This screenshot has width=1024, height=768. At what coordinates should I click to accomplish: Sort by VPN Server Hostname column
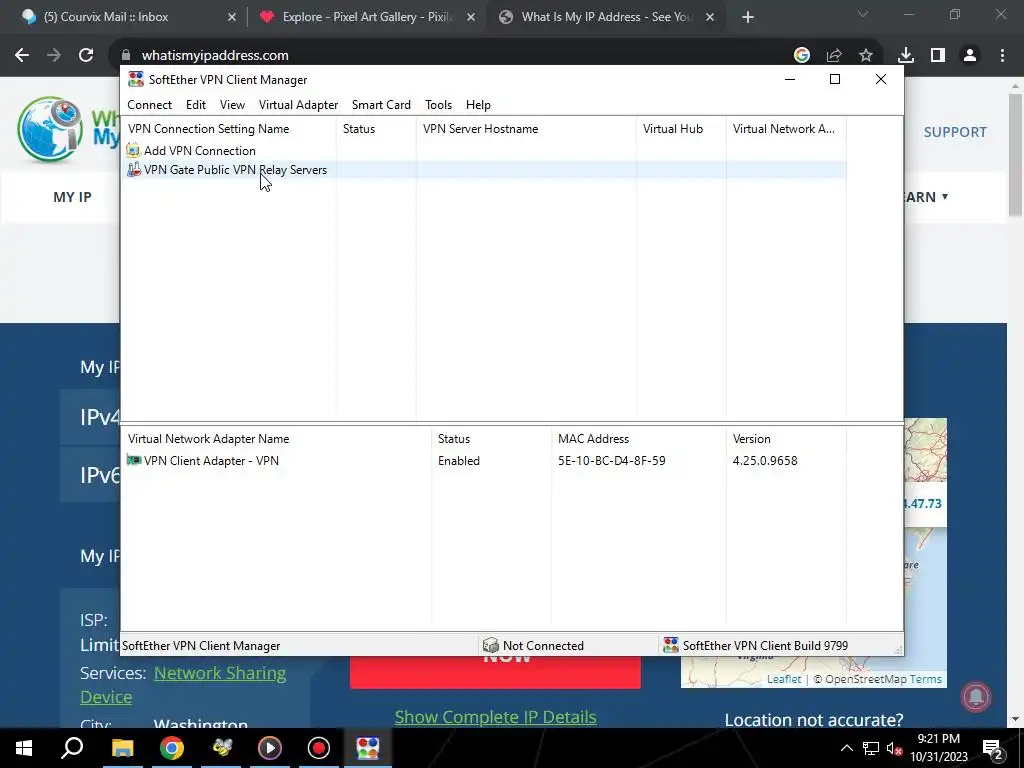click(526, 129)
